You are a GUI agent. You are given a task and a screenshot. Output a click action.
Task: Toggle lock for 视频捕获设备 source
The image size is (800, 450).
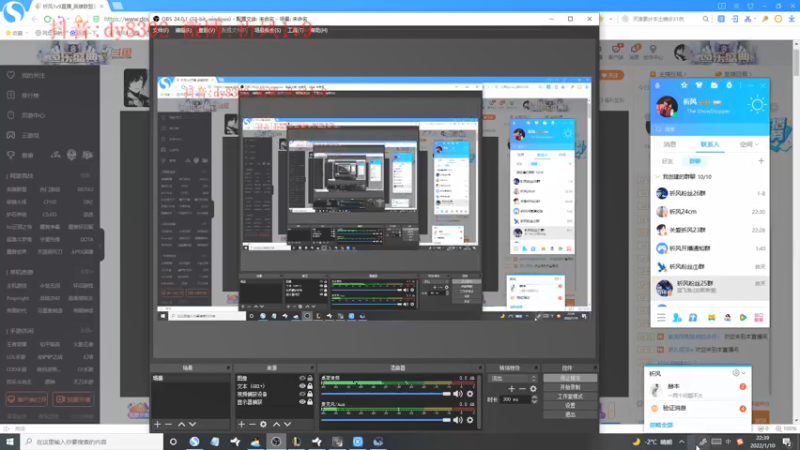[x=310, y=394]
